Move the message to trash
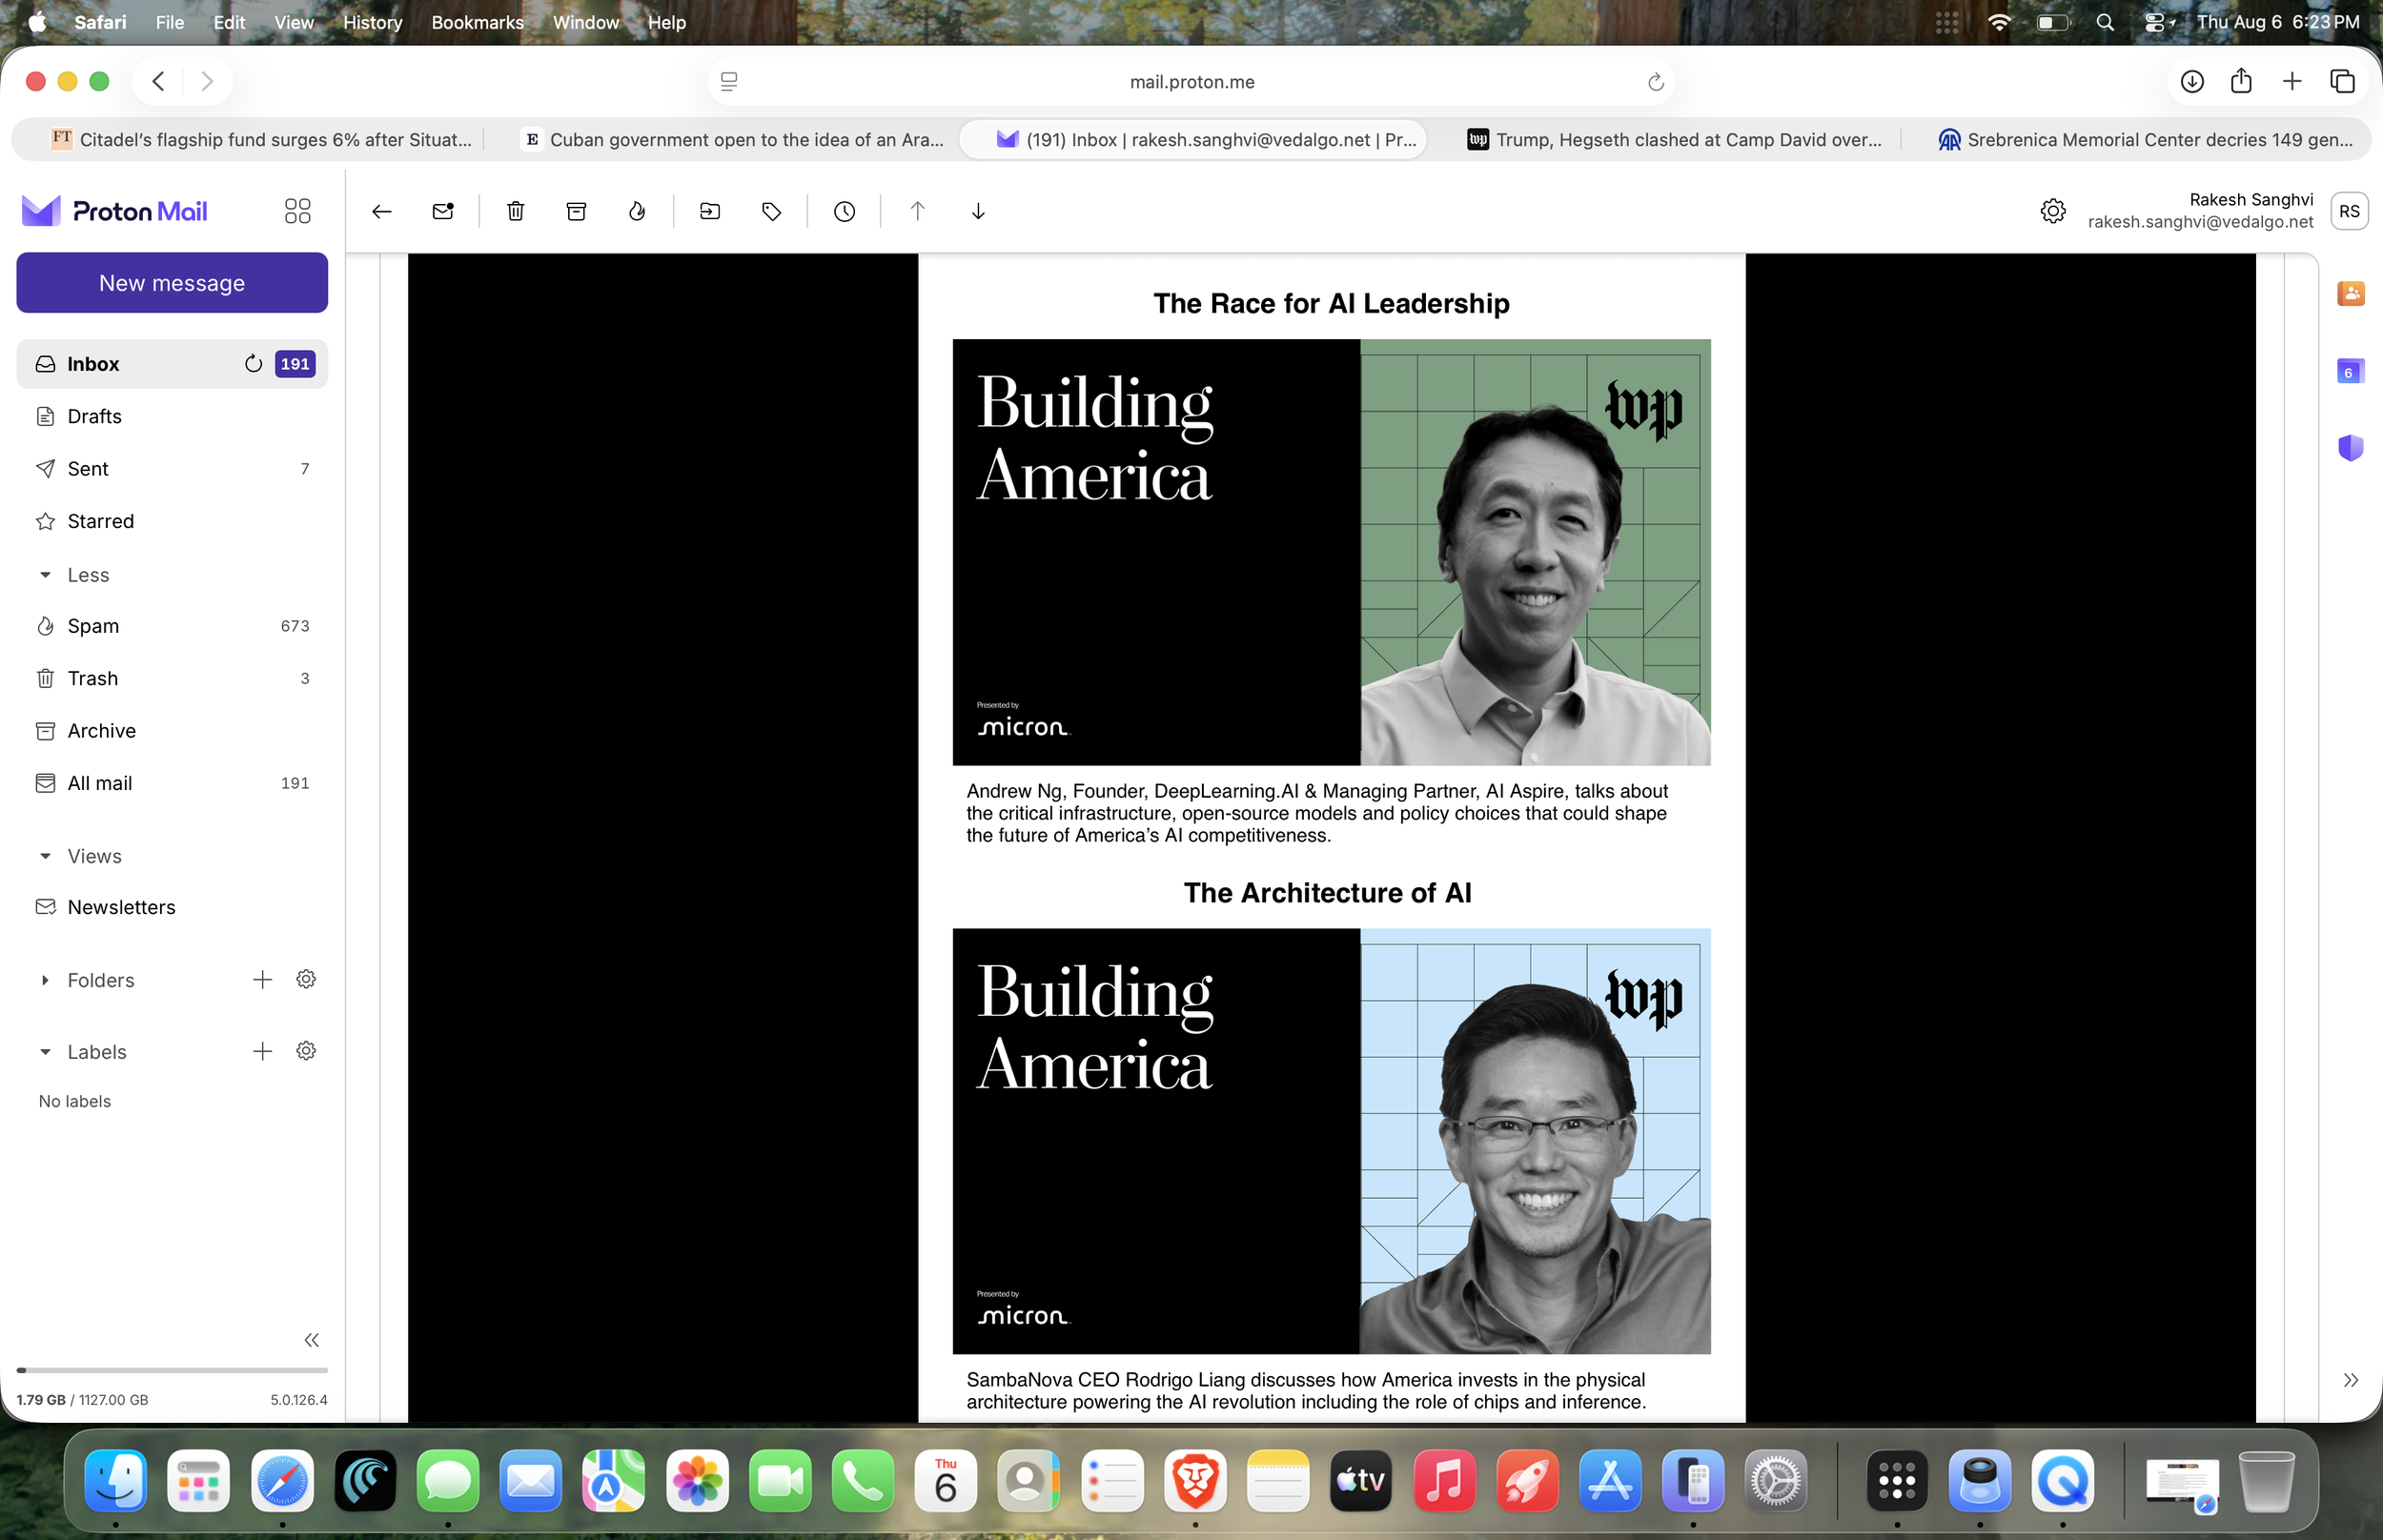2383x1540 pixels. coord(515,211)
